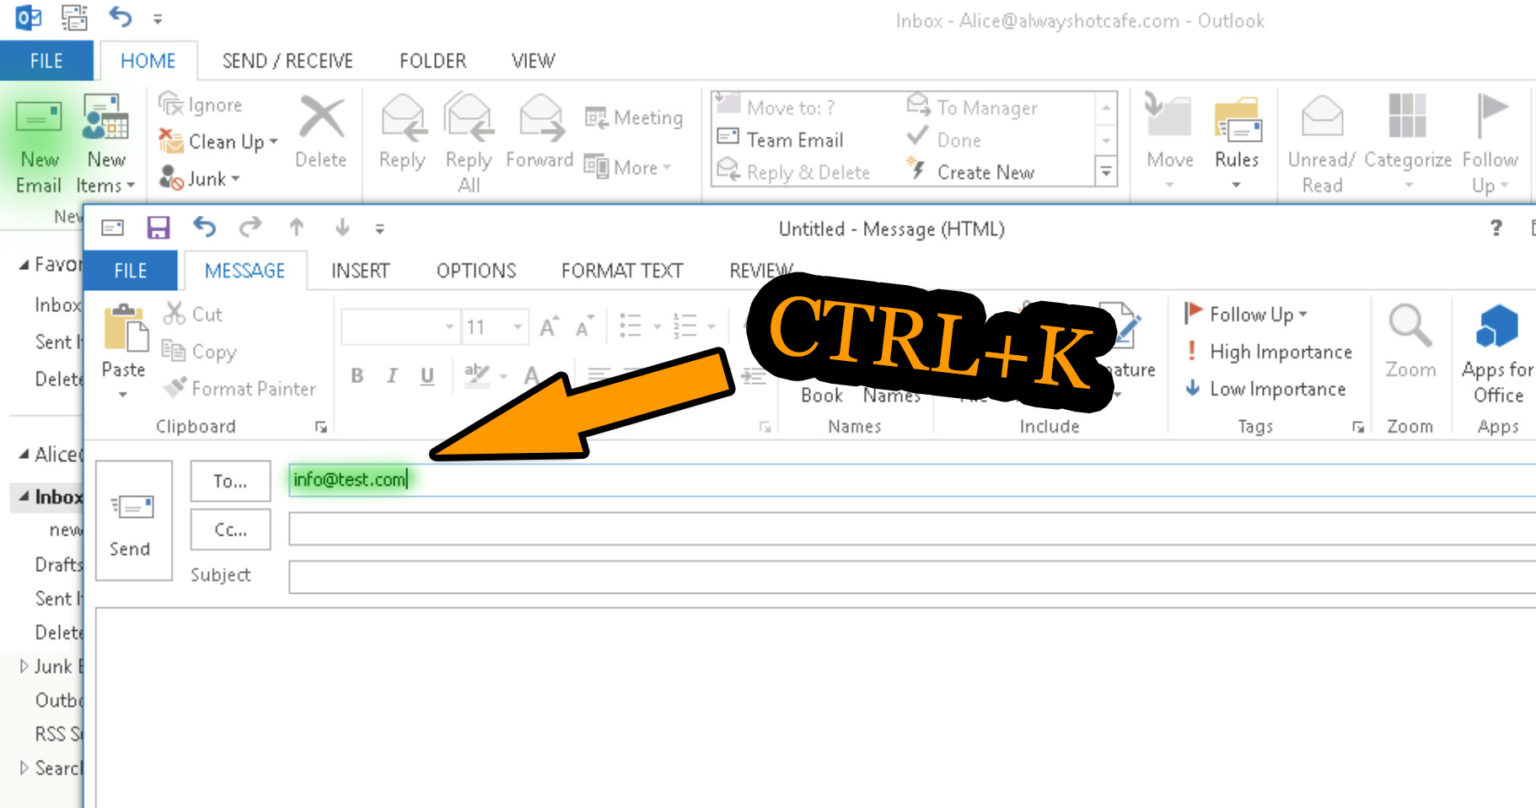Click the New Email icon
Screen dimensions: 1536x808
39,120
